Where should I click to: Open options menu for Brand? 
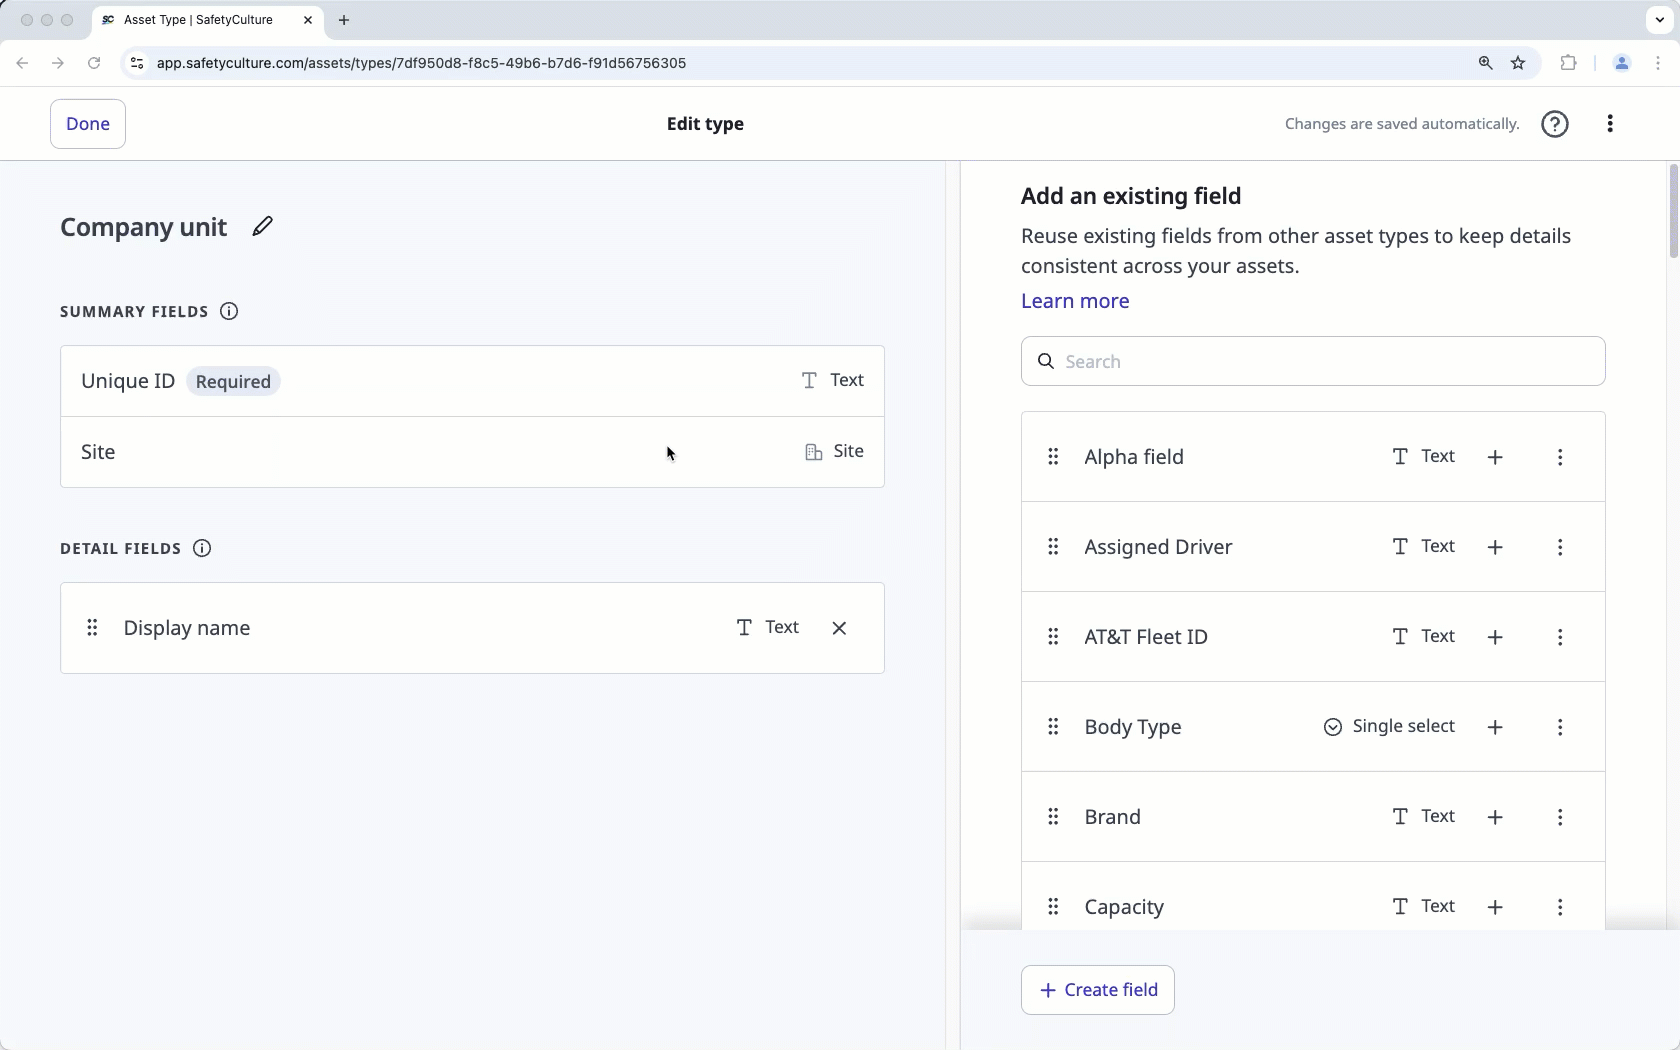pos(1560,817)
